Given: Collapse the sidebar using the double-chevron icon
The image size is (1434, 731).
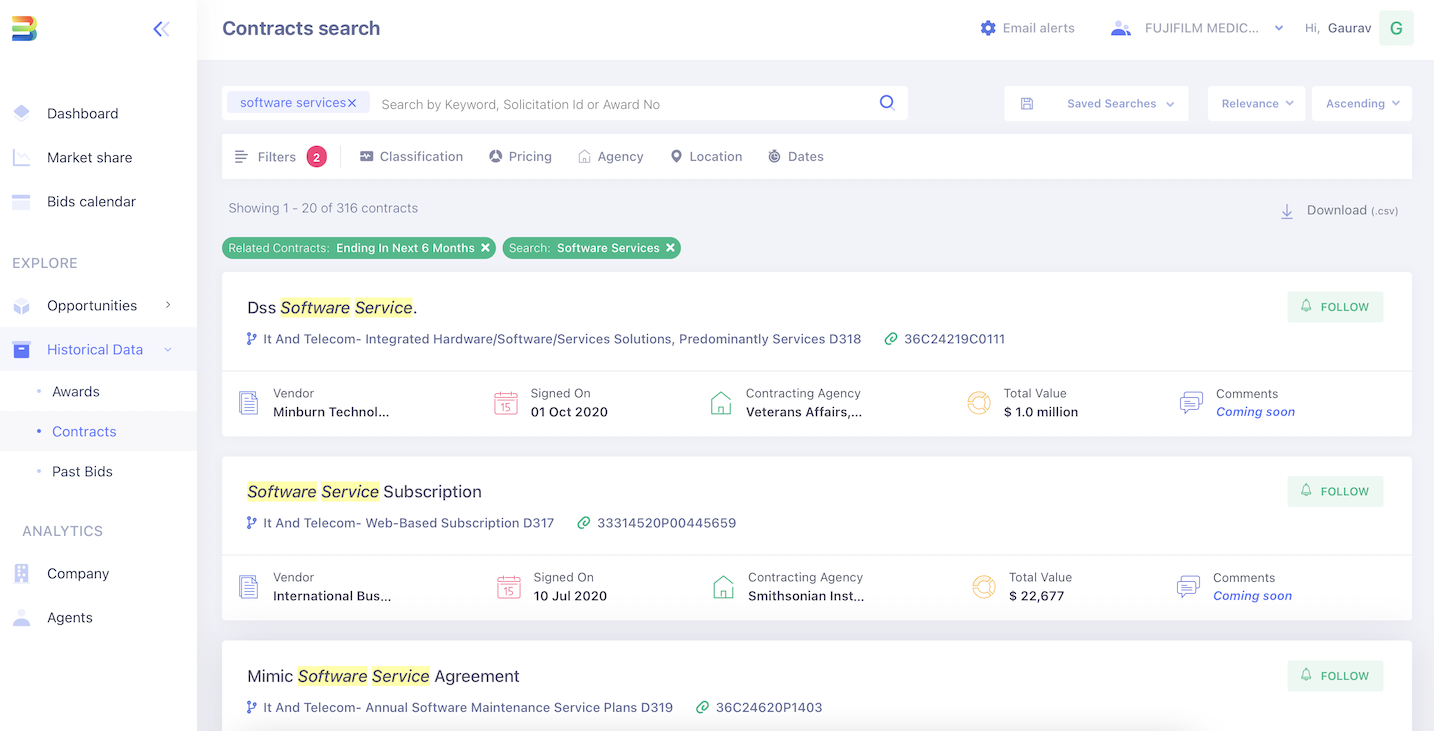Looking at the screenshot, I should [161, 29].
